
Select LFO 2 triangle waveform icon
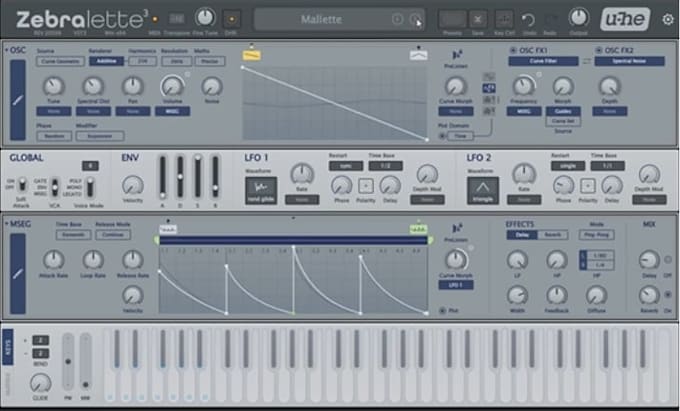coord(483,190)
